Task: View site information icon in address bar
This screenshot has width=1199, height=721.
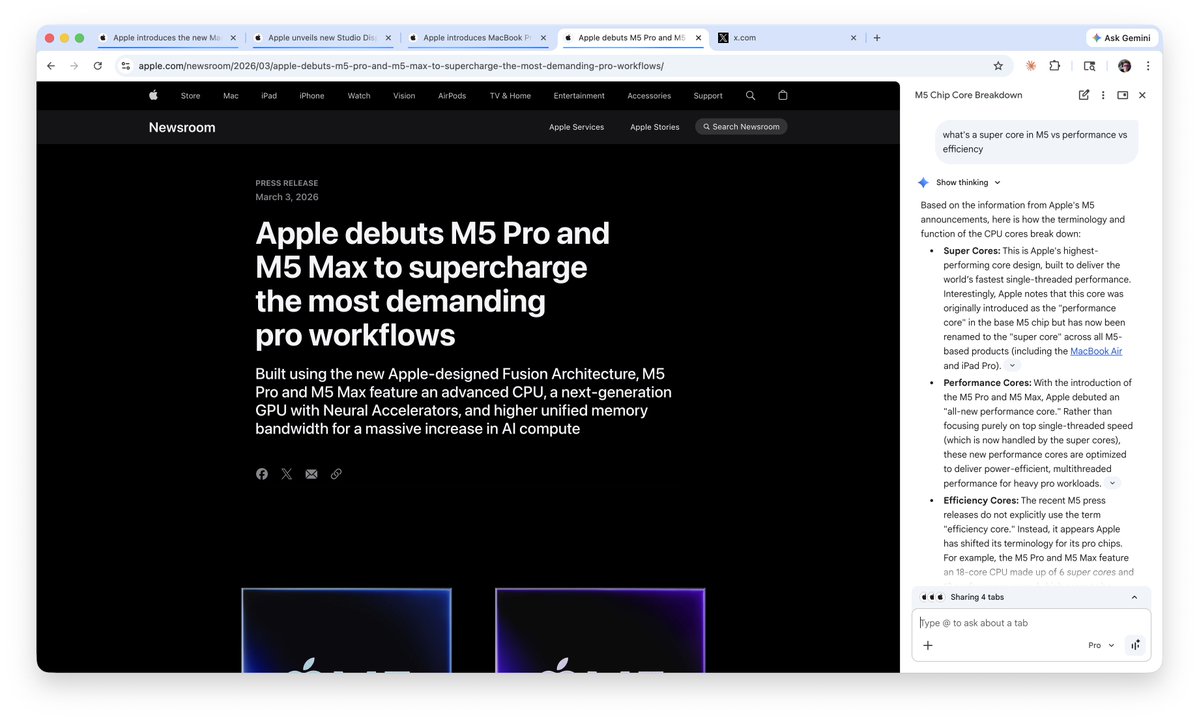Action: point(125,66)
